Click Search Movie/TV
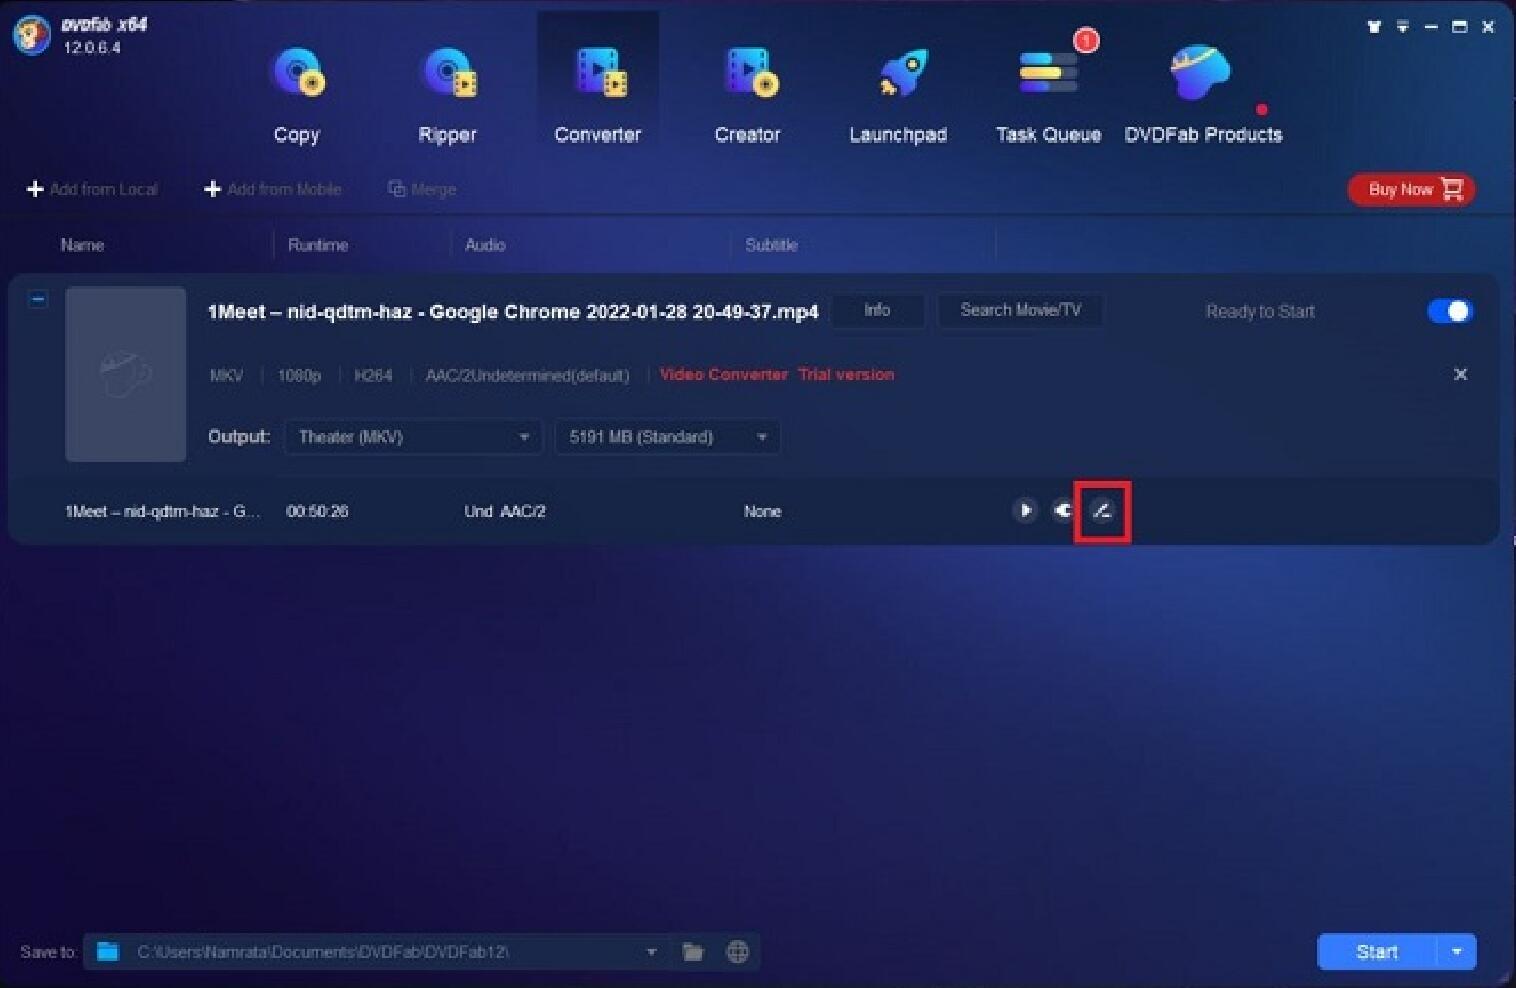The height and width of the screenshot is (988, 1516). 1020,310
